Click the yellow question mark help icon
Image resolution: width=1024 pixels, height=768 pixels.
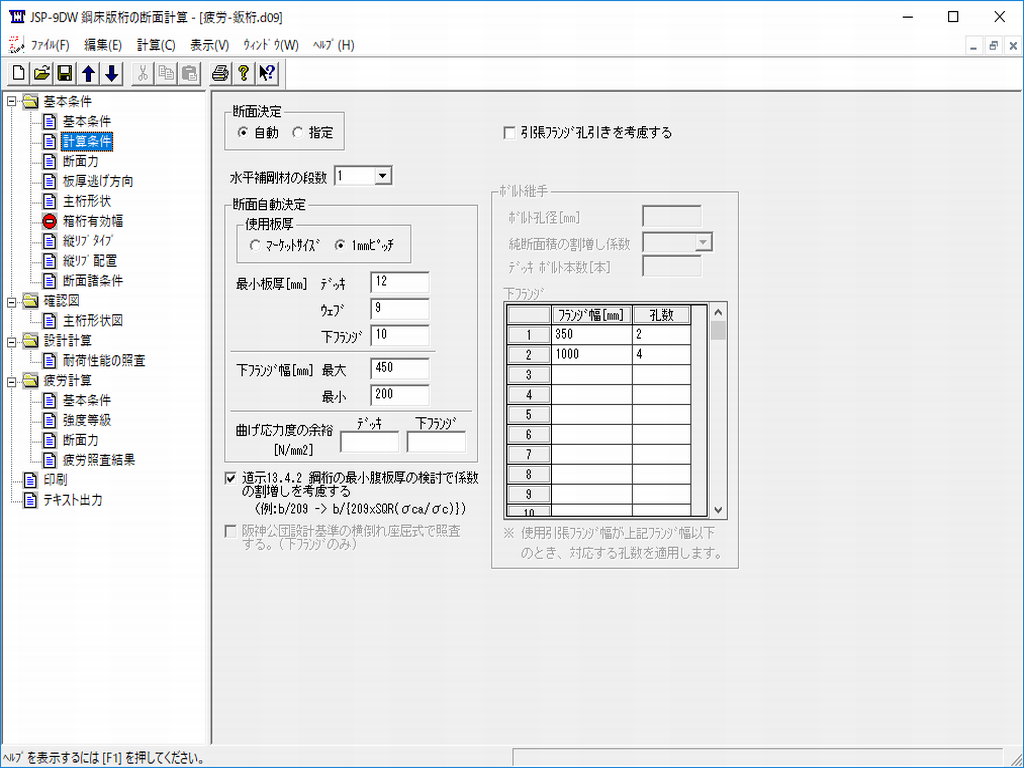(x=243, y=73)
